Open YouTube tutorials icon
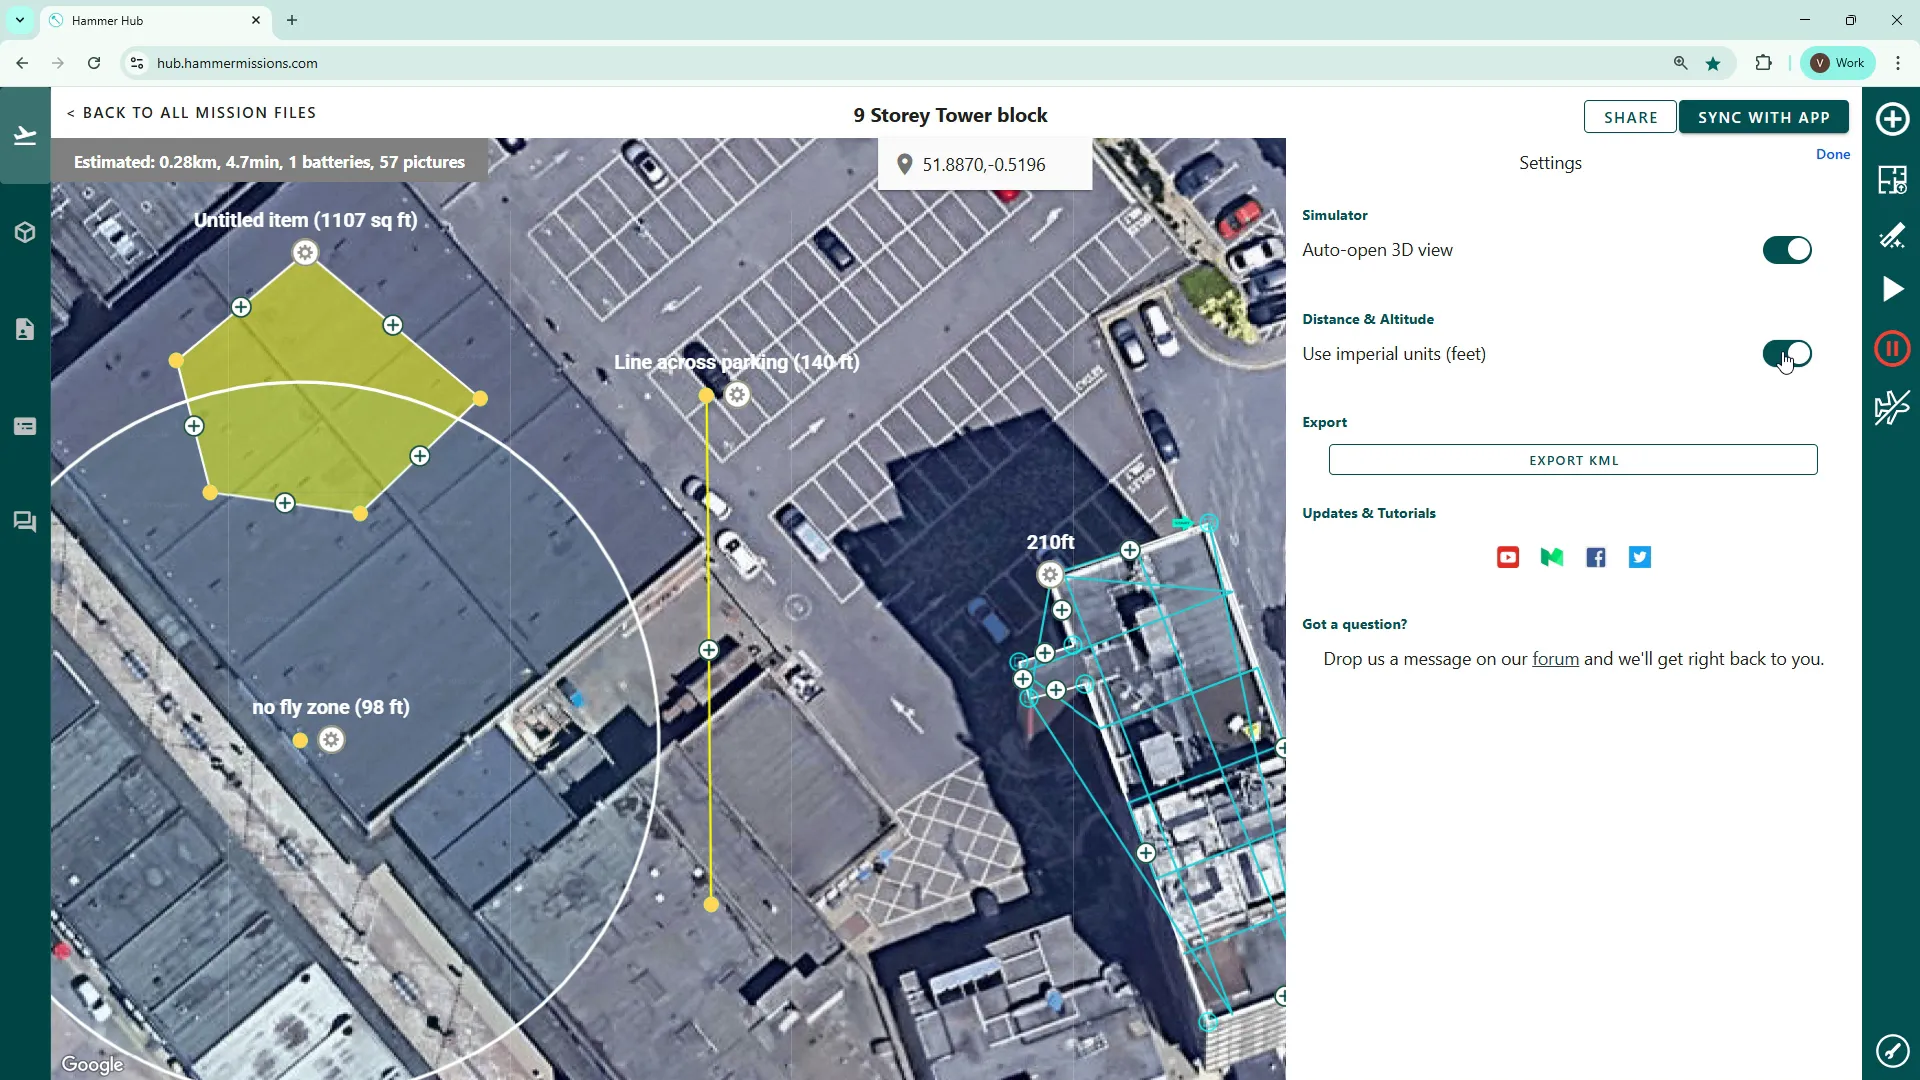Viewport: 1920px width, 1080px height. coord(1508,558)
